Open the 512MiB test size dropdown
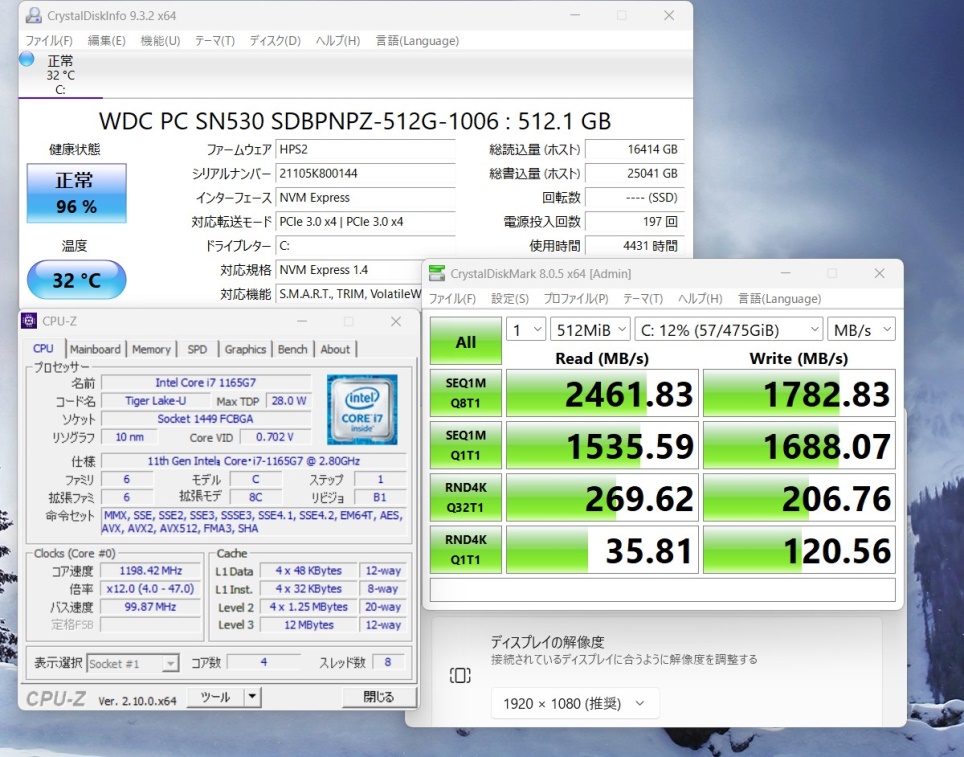 pos(590,330)
